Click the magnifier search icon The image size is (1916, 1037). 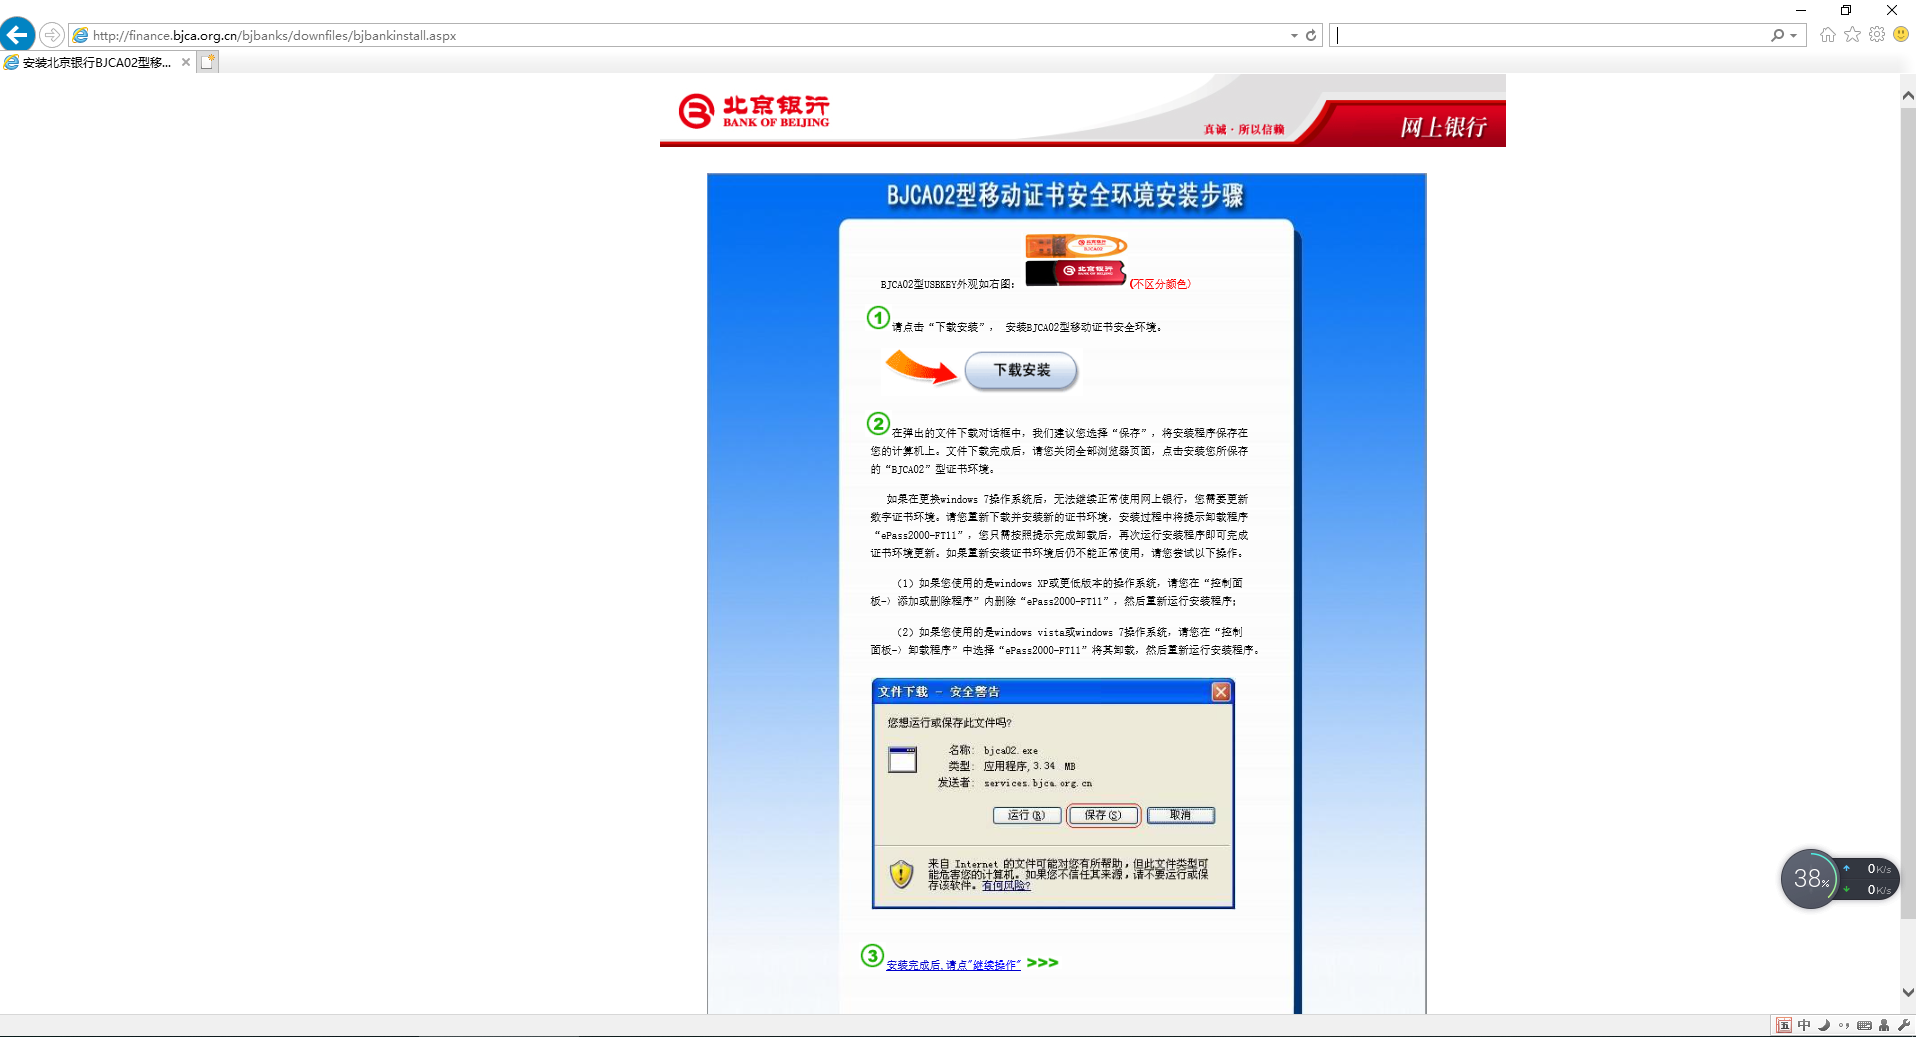click(x=1777, y=35)
